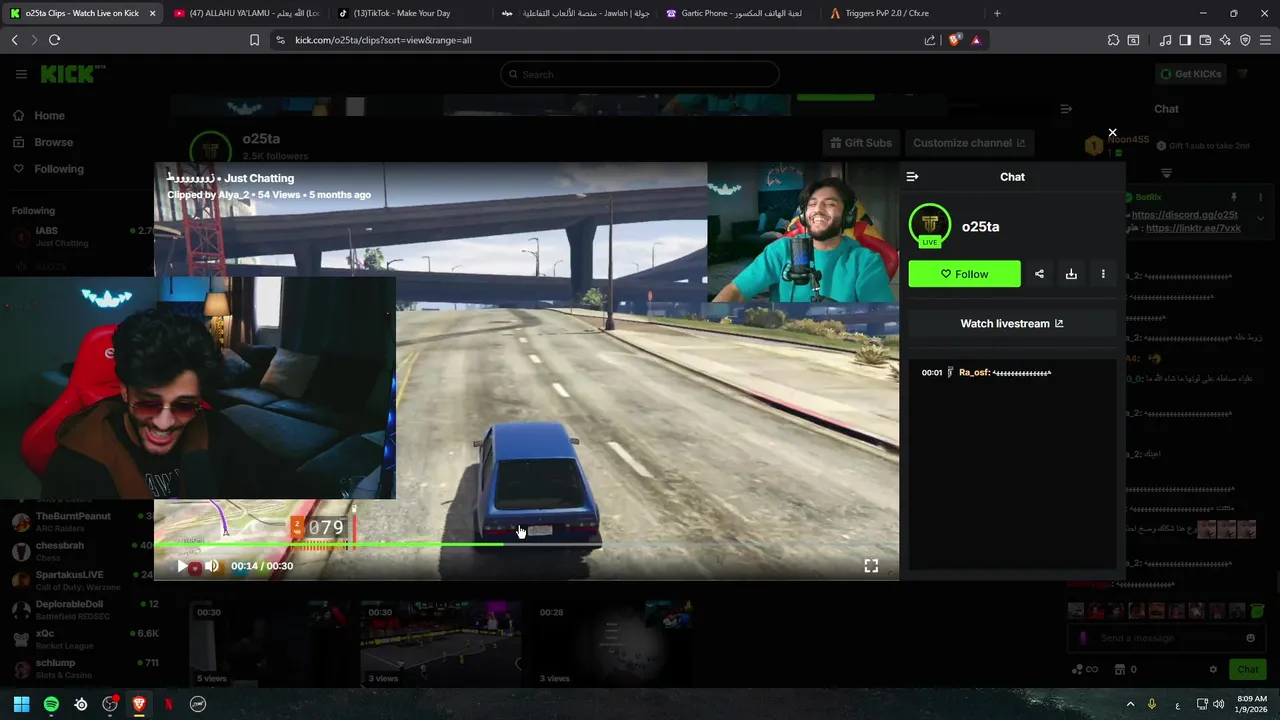Open a new browser tab
Viewport: 1280px width, 720px height.
click(997, 13)
